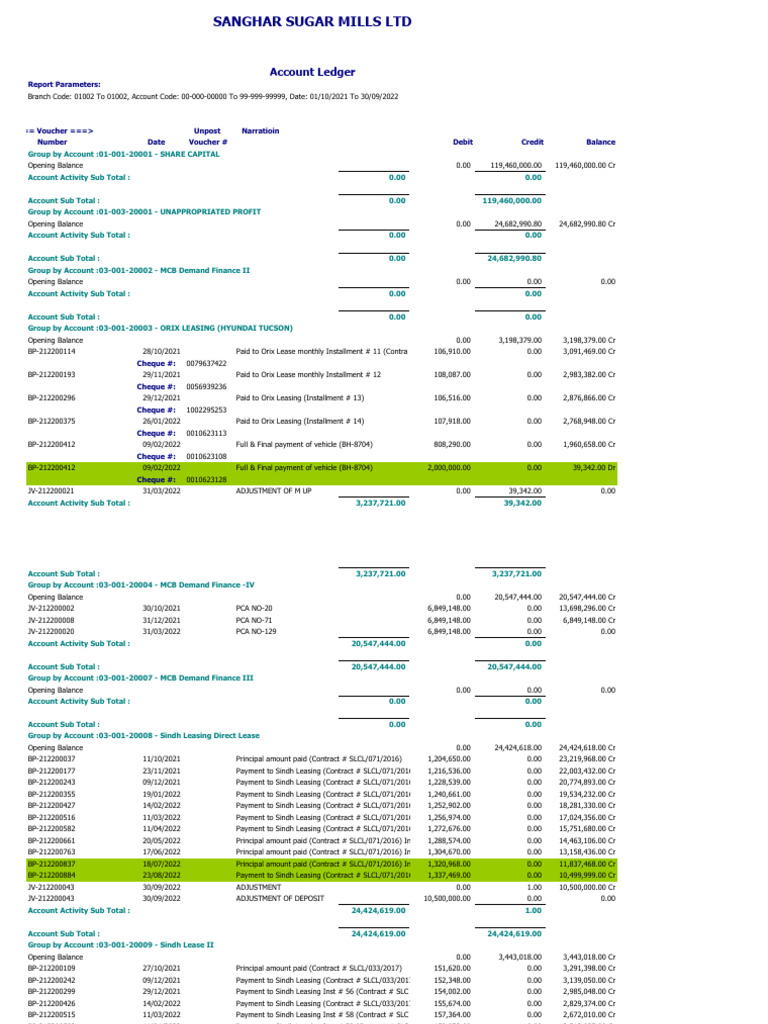The width and height of the screenshot is (768, 1024).
Task: Click voucher number JV-212200021
Action: [51, 490]
